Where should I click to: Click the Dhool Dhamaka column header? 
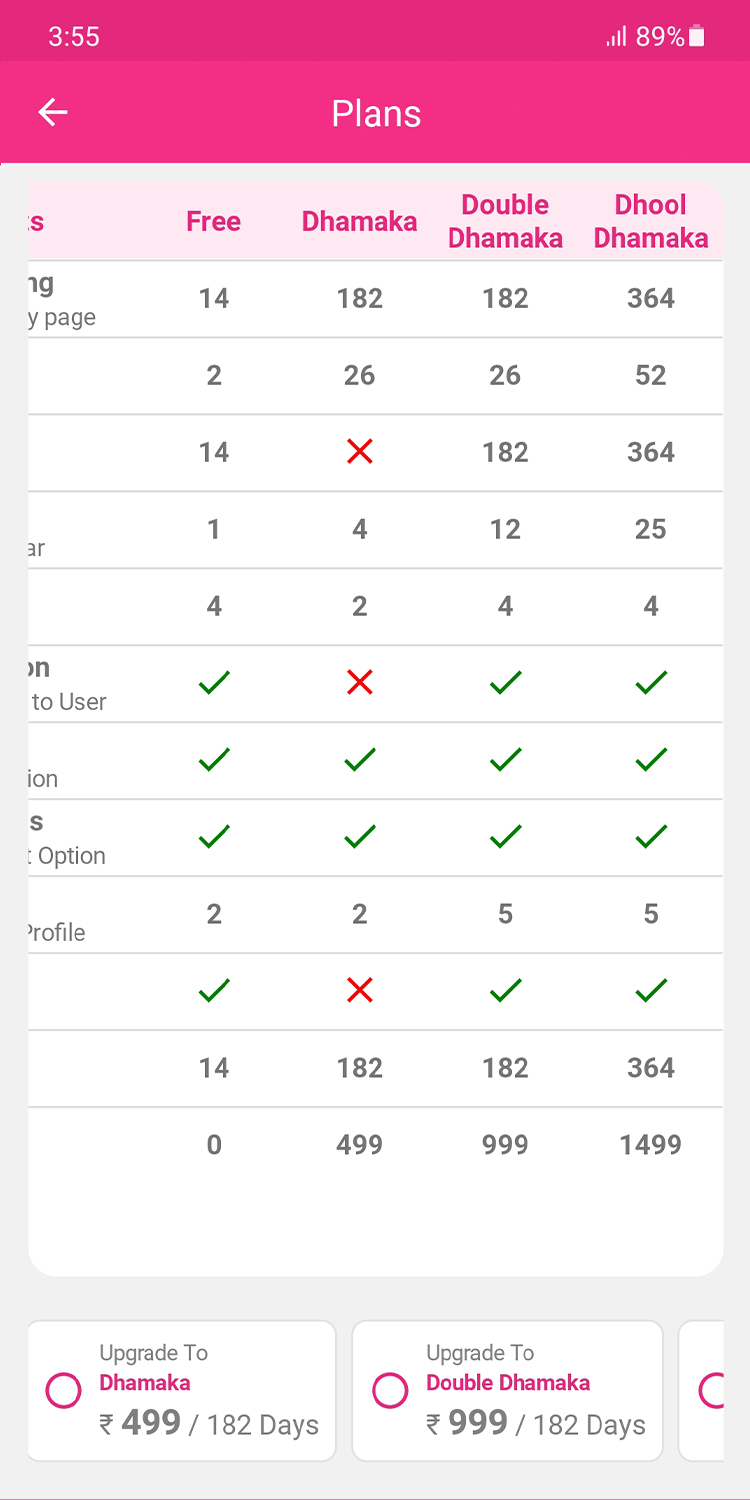coord(650,221)
